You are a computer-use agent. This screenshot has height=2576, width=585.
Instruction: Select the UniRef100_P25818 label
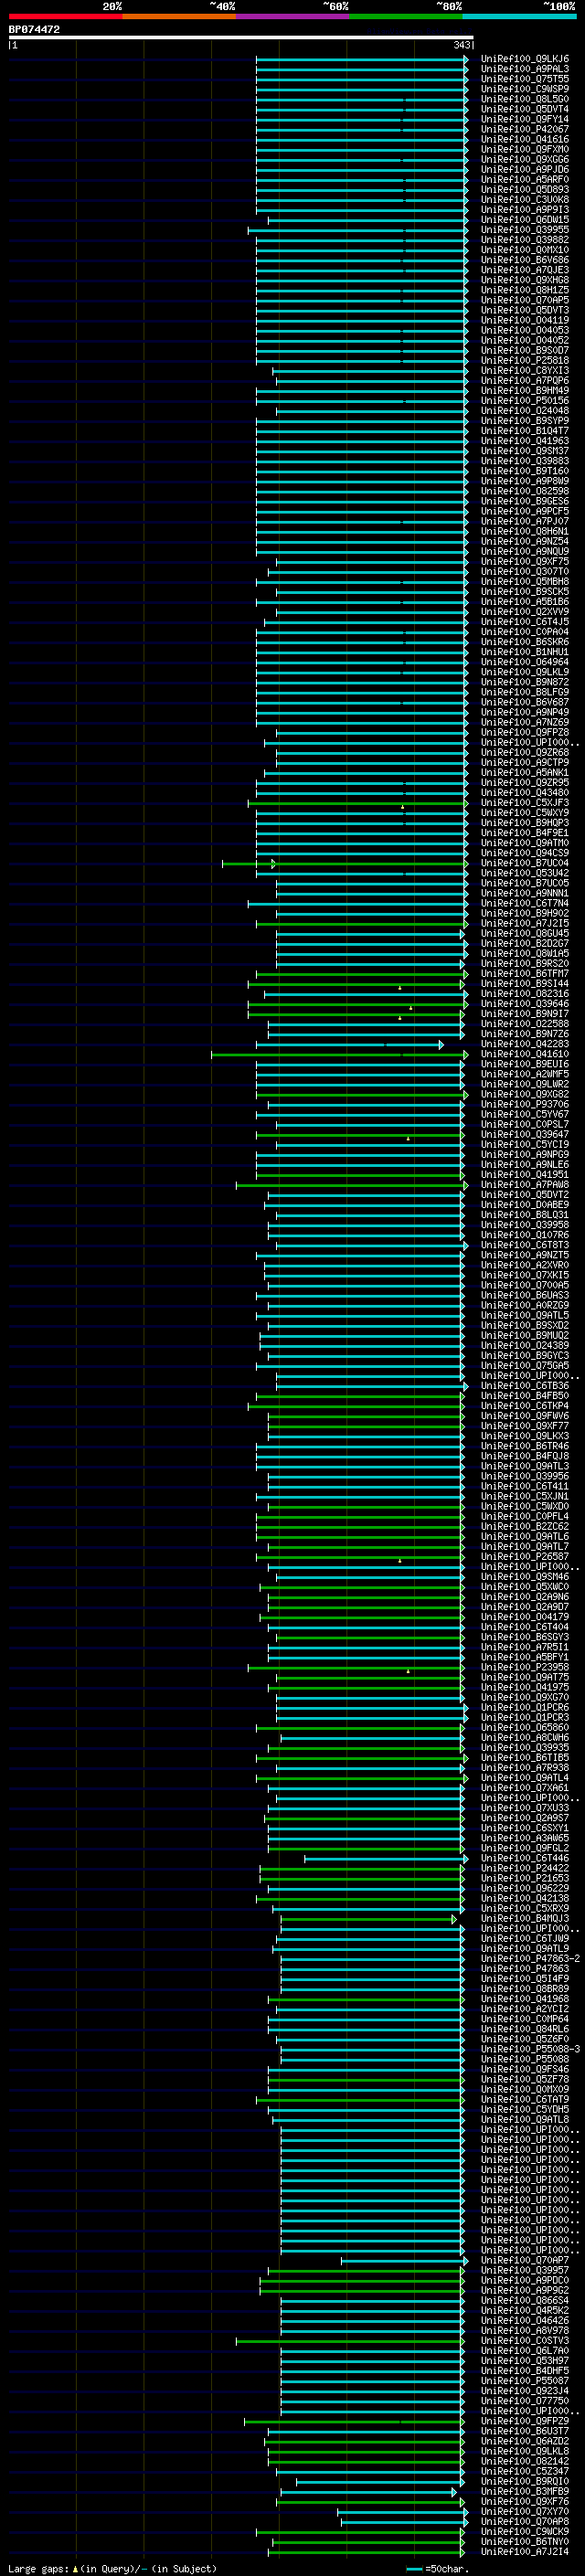[525, 360]
